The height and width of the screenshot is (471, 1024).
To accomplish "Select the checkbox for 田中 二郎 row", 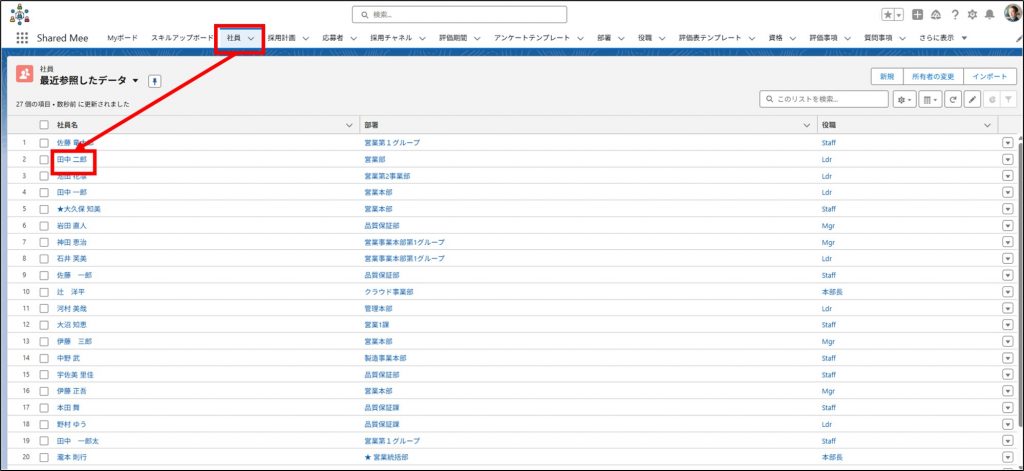I will tap(43, 159).
